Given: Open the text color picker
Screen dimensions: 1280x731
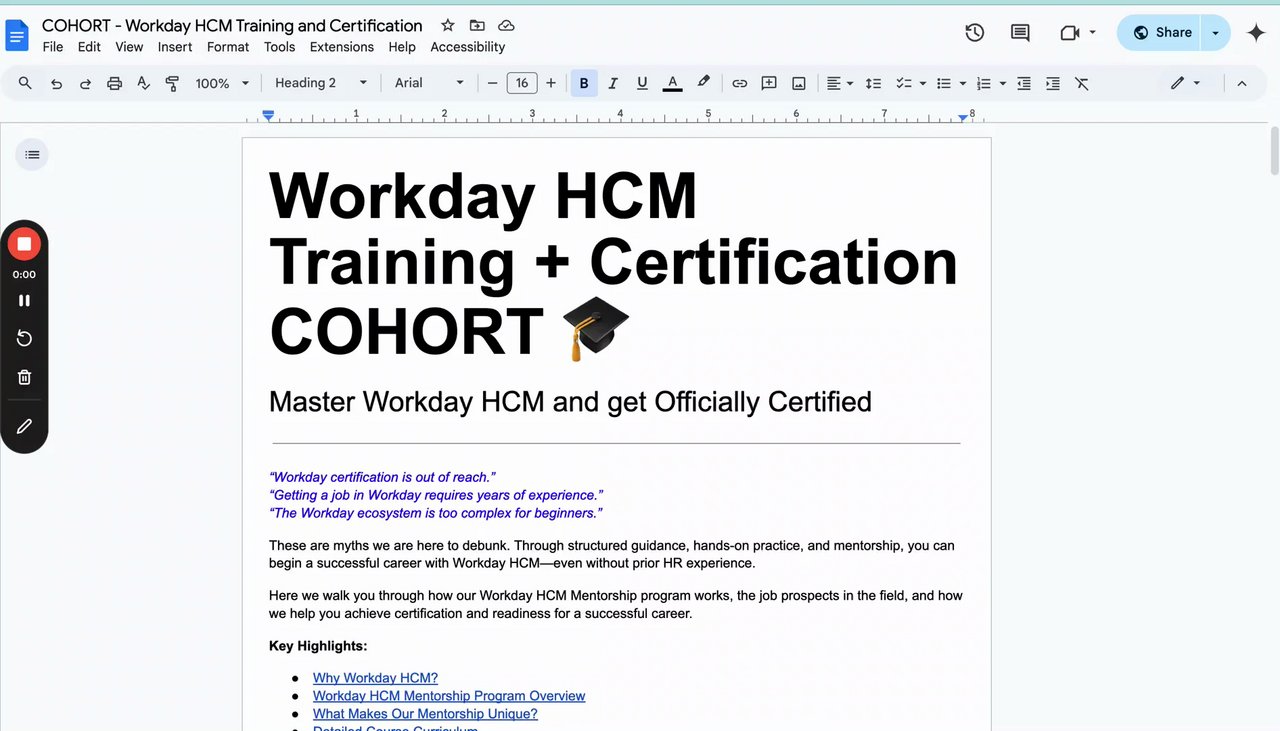Looking at the screenshot, I should coord(672,83).
